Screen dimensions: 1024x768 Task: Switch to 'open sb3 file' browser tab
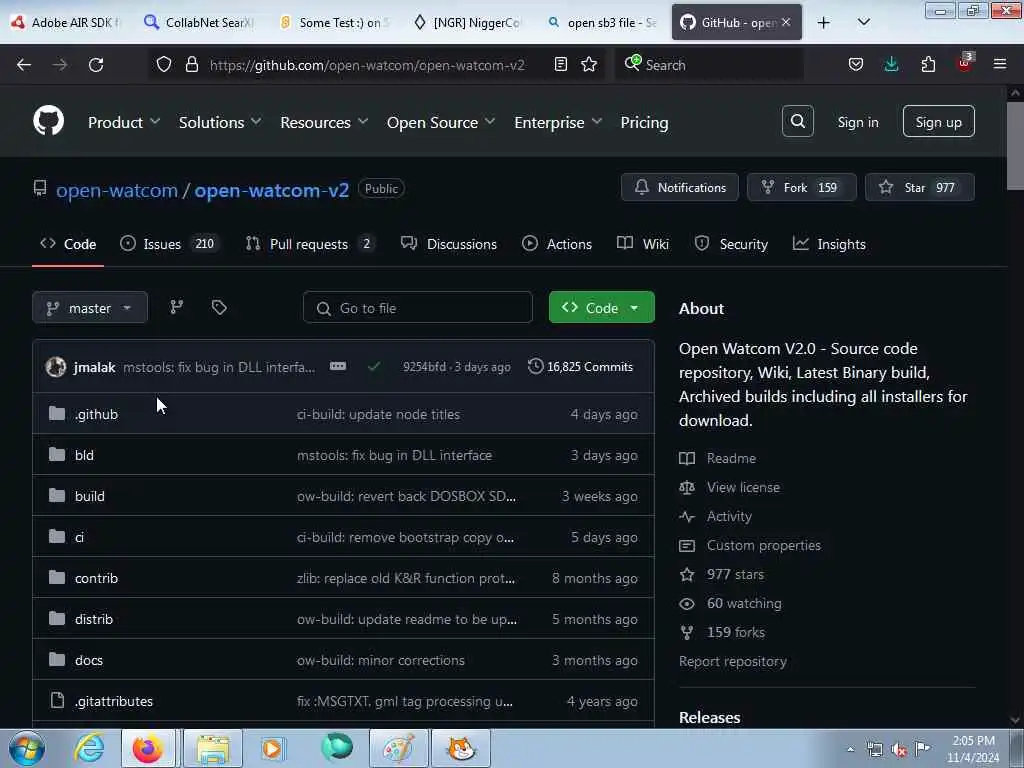click(x=601, y=22)
